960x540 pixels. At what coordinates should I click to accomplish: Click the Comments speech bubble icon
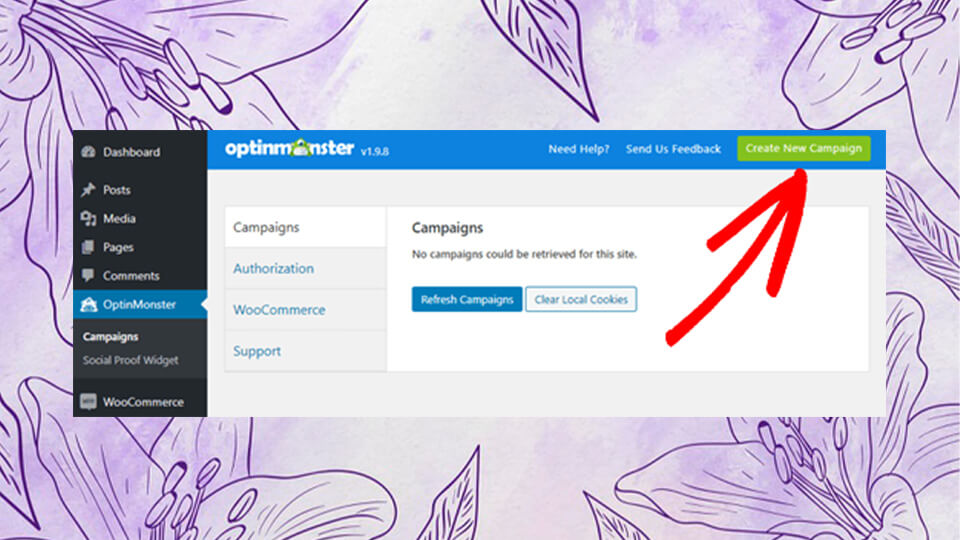[88, 276]
